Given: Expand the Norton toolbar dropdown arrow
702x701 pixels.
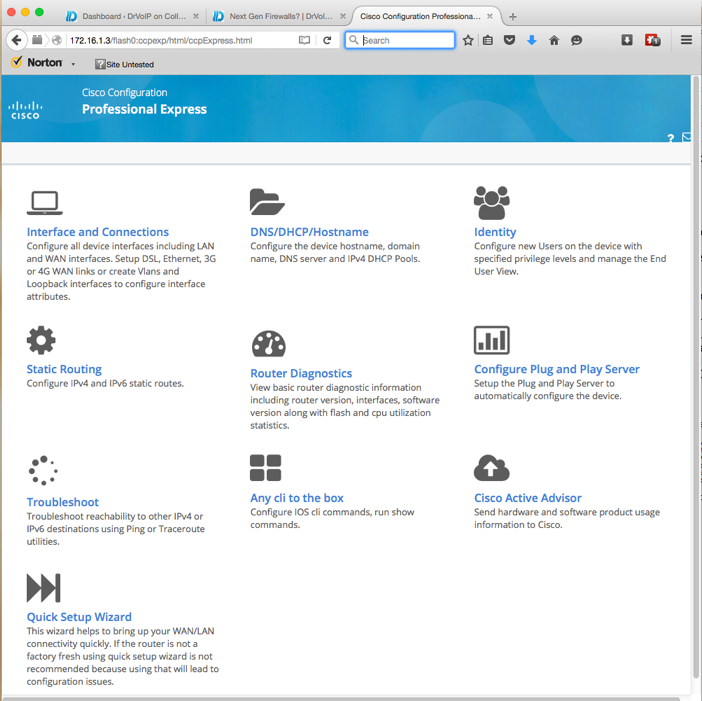Looking at the screenshot, I should (x=73, y=64).
